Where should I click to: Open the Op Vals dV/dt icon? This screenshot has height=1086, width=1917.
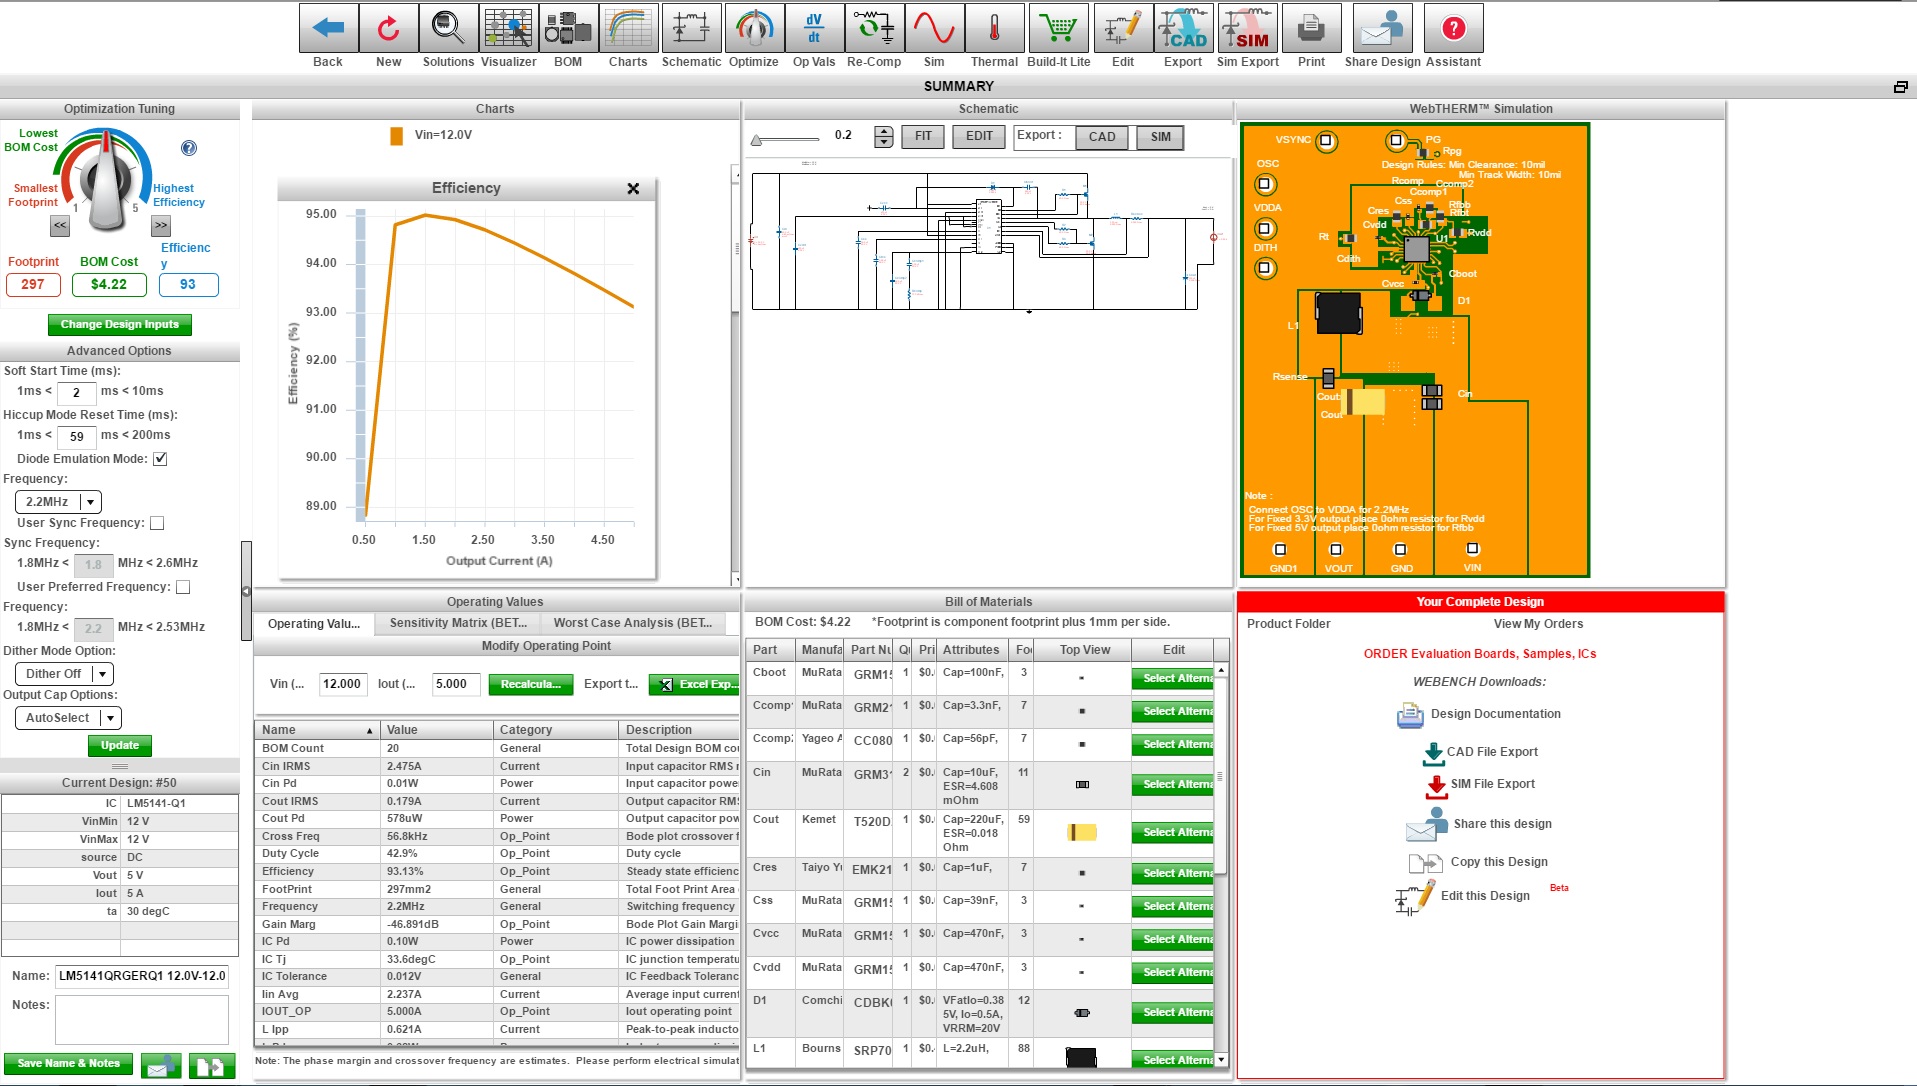(x=814, y=28)
